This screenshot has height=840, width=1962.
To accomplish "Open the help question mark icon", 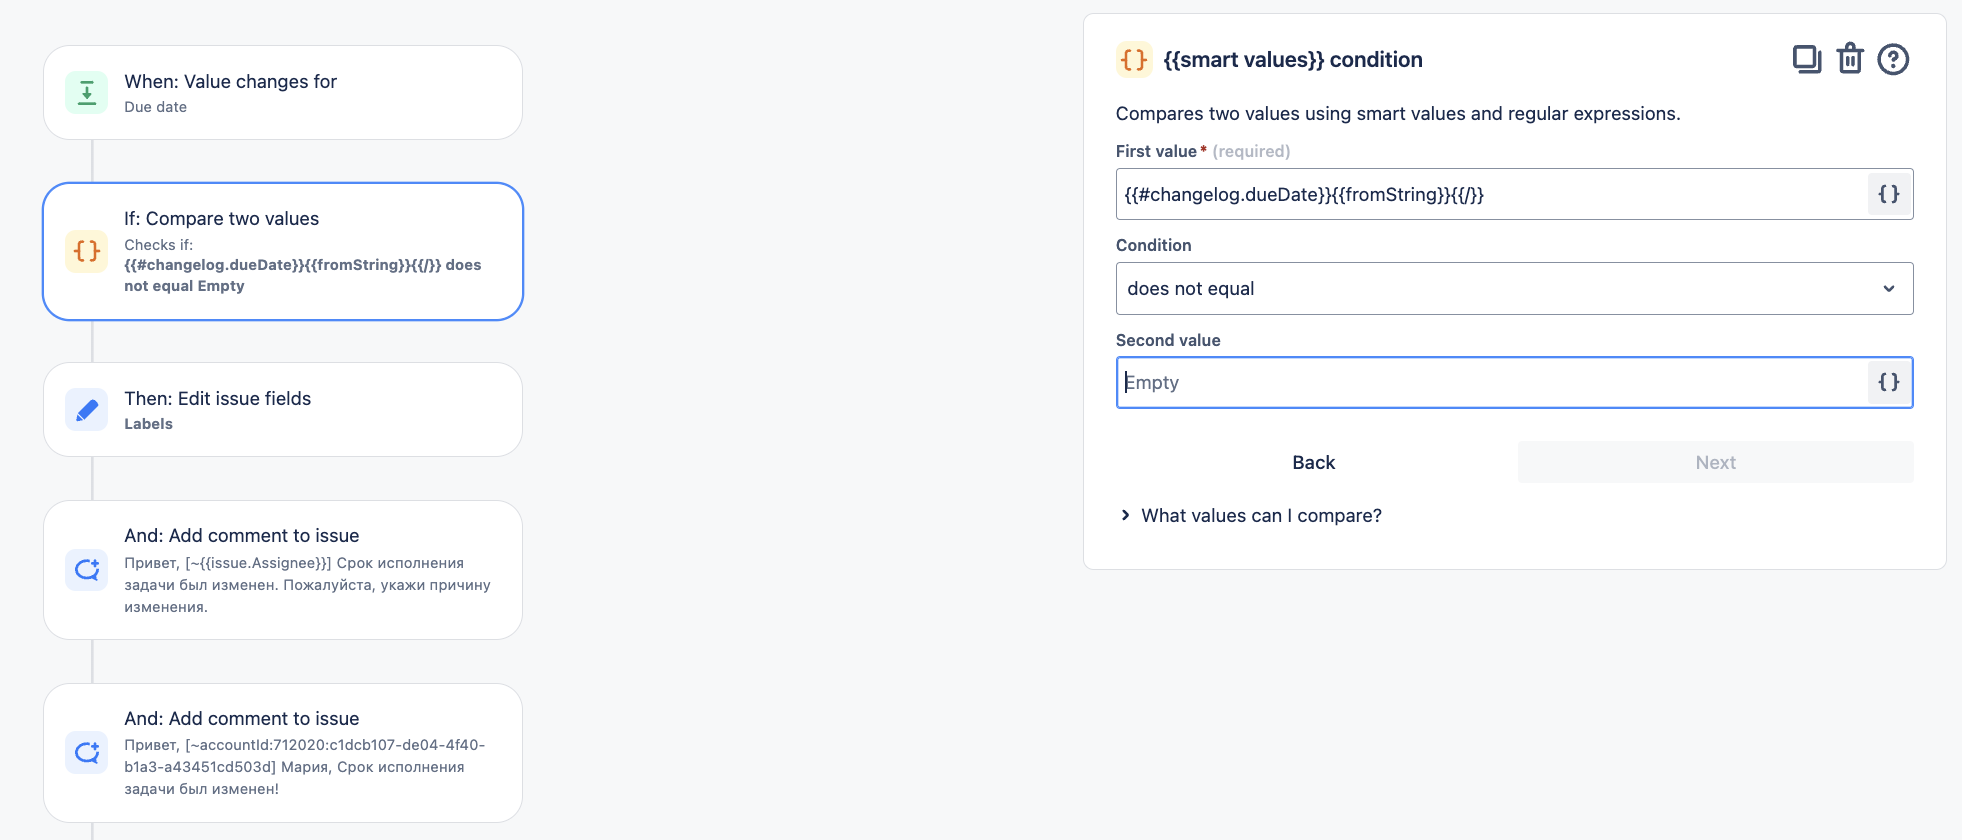I will pyautogui.click(x=1893, y=60).
